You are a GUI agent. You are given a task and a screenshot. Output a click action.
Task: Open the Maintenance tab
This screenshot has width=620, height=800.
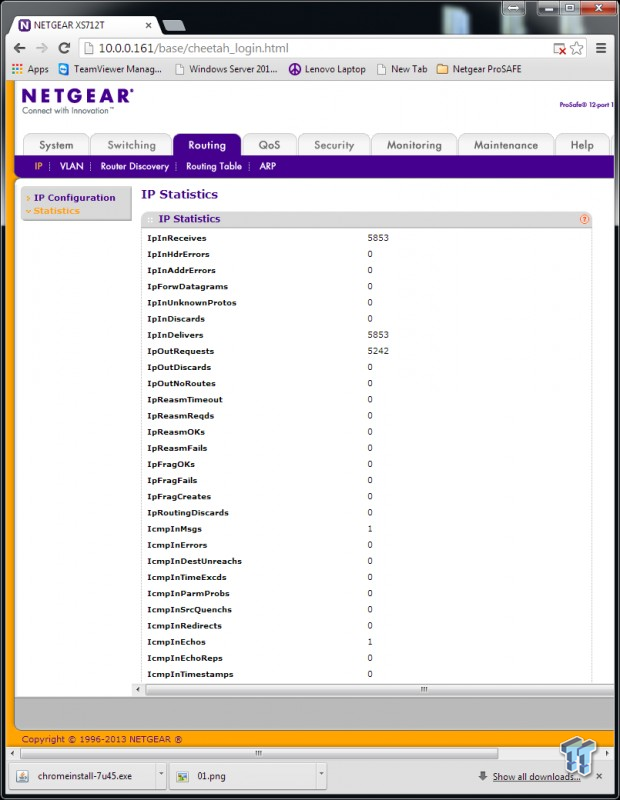[x=506, y=145]
